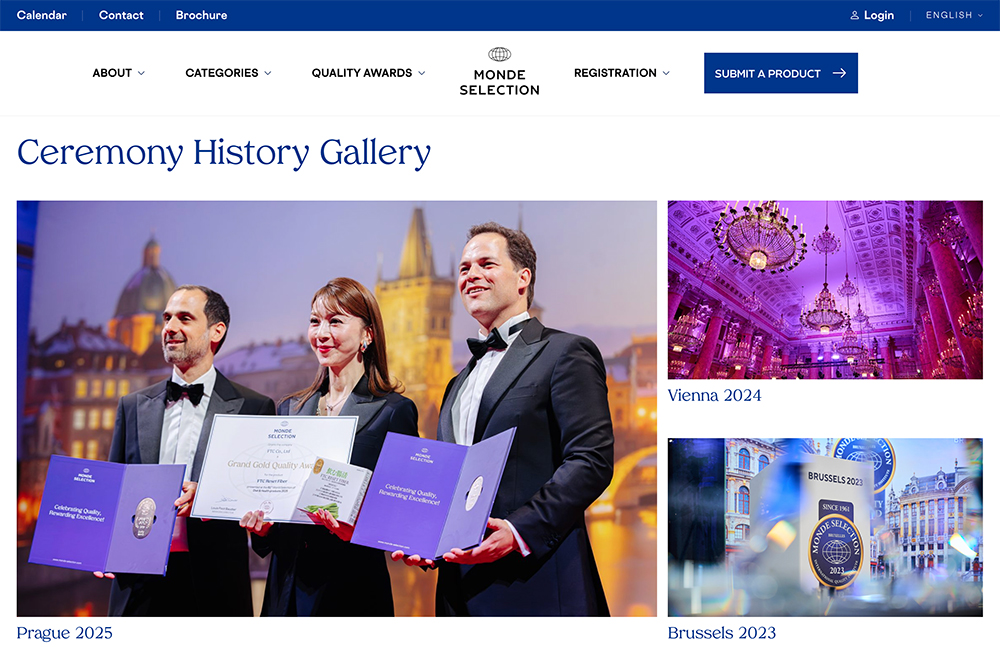
Task: Open the Quality Awards dropdown chevron
Action: (x=422, y=73)
